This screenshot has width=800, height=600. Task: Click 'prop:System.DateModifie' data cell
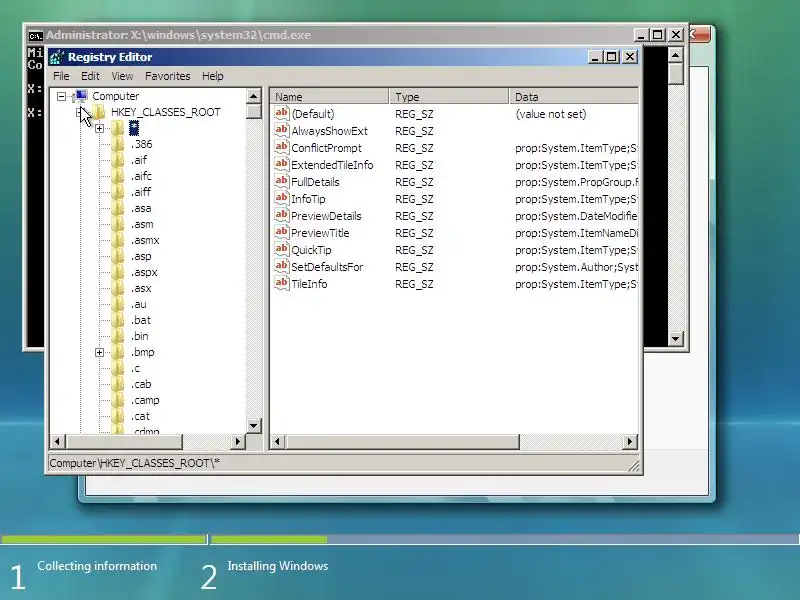[x=576, y=216]
